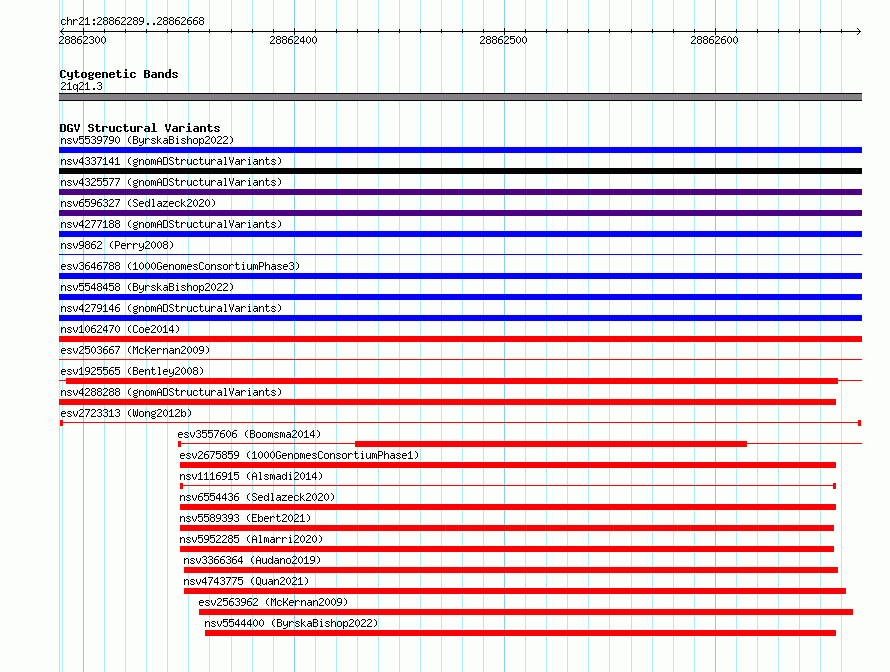The width and height of the screenshot is (890, 672).
Task: Click the esv2563962 (McKernan2009) label
Action: click(x=273, y=602)
